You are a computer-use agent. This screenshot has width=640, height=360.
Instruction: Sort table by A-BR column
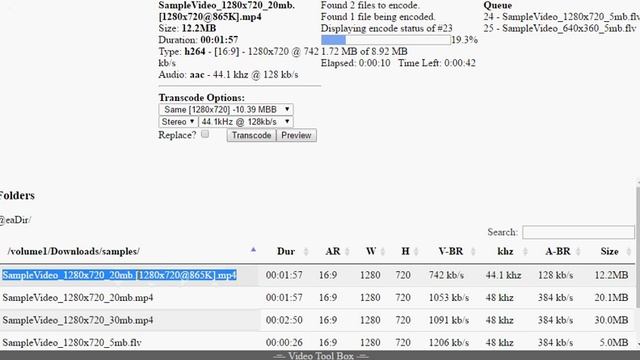pos(558,251)
